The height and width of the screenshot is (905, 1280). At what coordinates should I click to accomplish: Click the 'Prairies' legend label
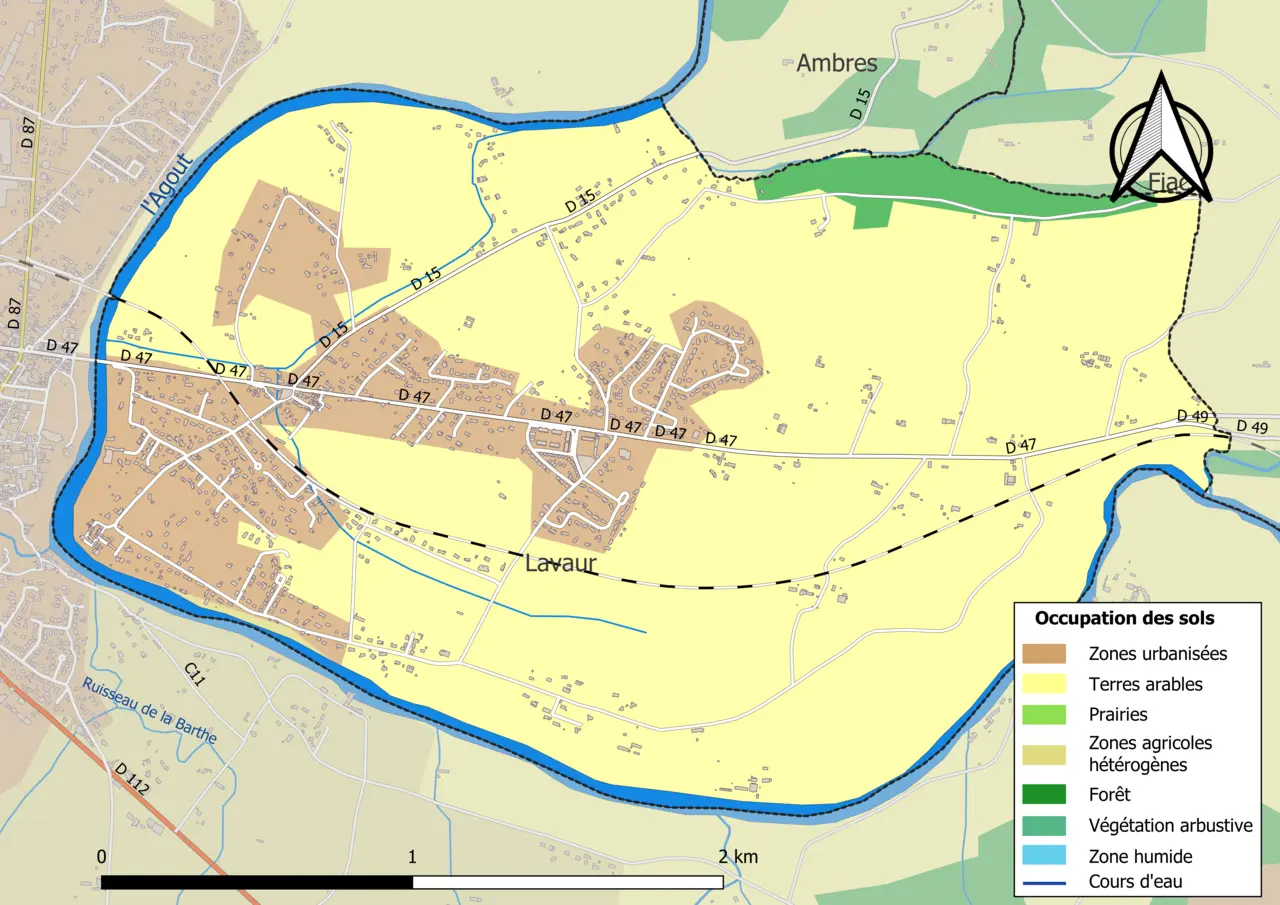(1118, 715)
